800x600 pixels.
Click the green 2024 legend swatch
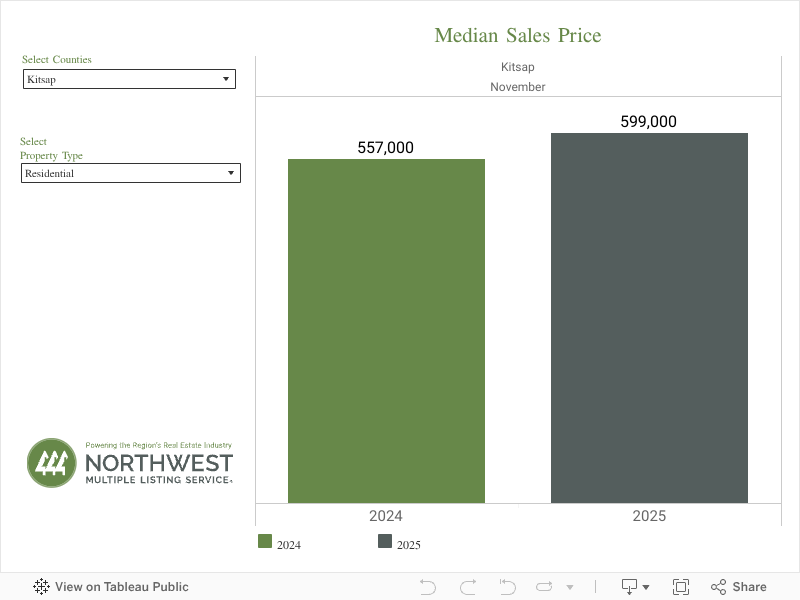point(265,541)
